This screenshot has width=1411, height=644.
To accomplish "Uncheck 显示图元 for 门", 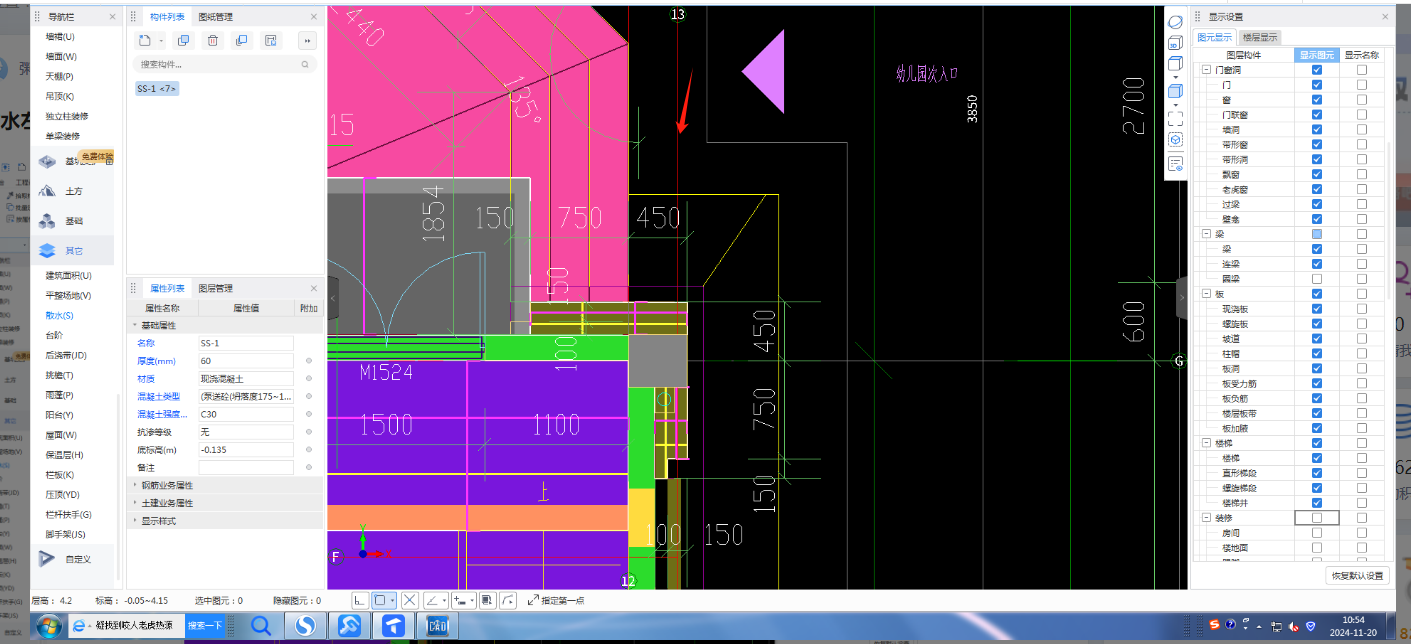I will click(x=1316, y=85).
